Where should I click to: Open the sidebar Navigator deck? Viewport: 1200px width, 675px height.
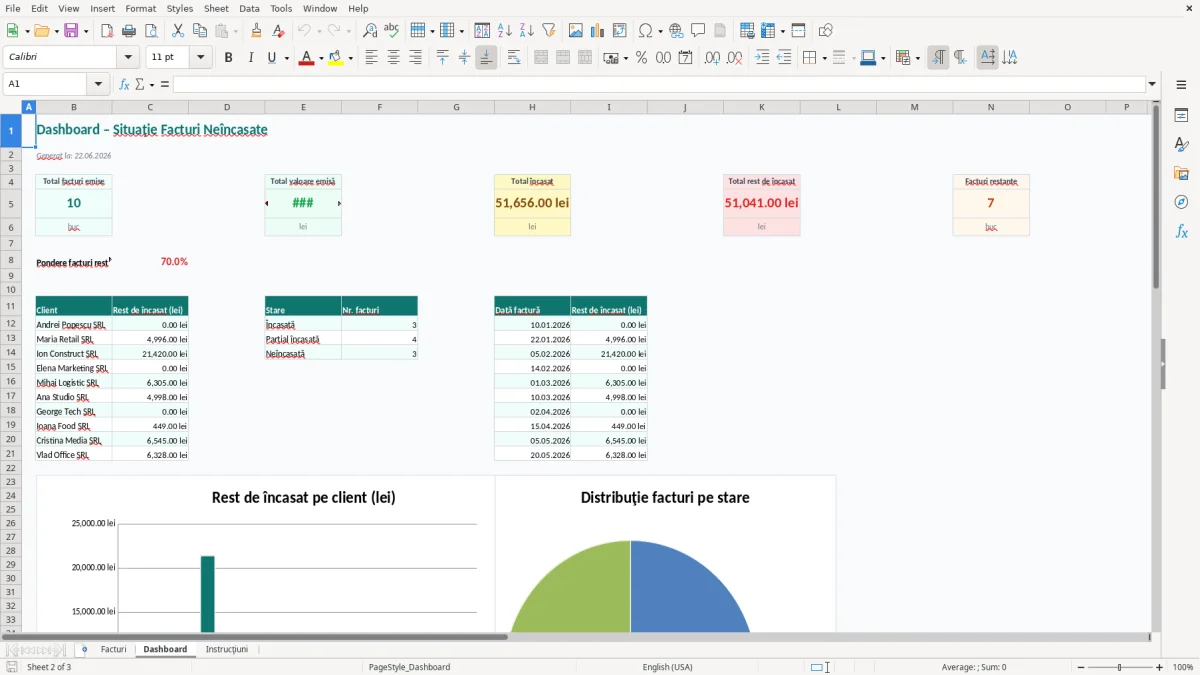click(1181, 202)
